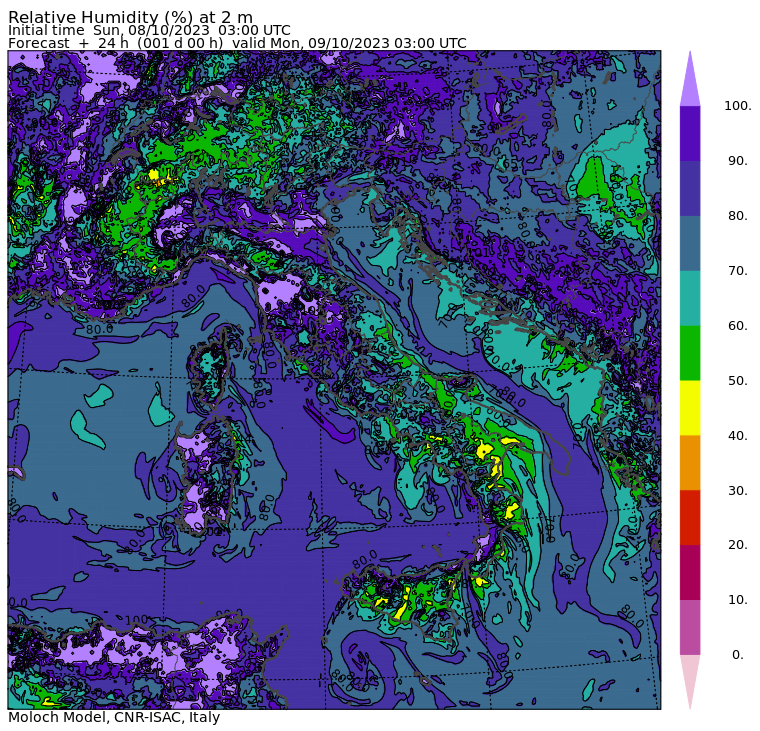Viewport: 760px width, 731px height.
Task: Click the '100.' colorbar label
Action: coord(737,106)
